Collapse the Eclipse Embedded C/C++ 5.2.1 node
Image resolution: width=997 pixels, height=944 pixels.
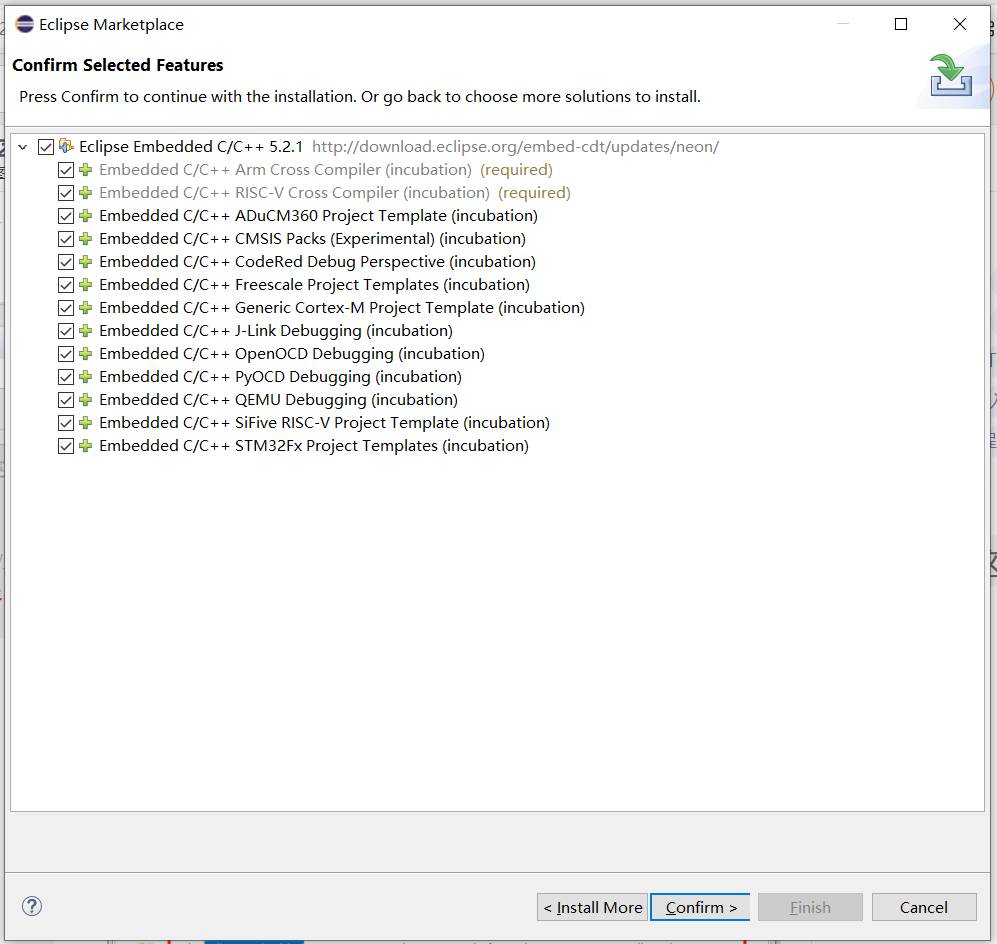coord(23,147)
